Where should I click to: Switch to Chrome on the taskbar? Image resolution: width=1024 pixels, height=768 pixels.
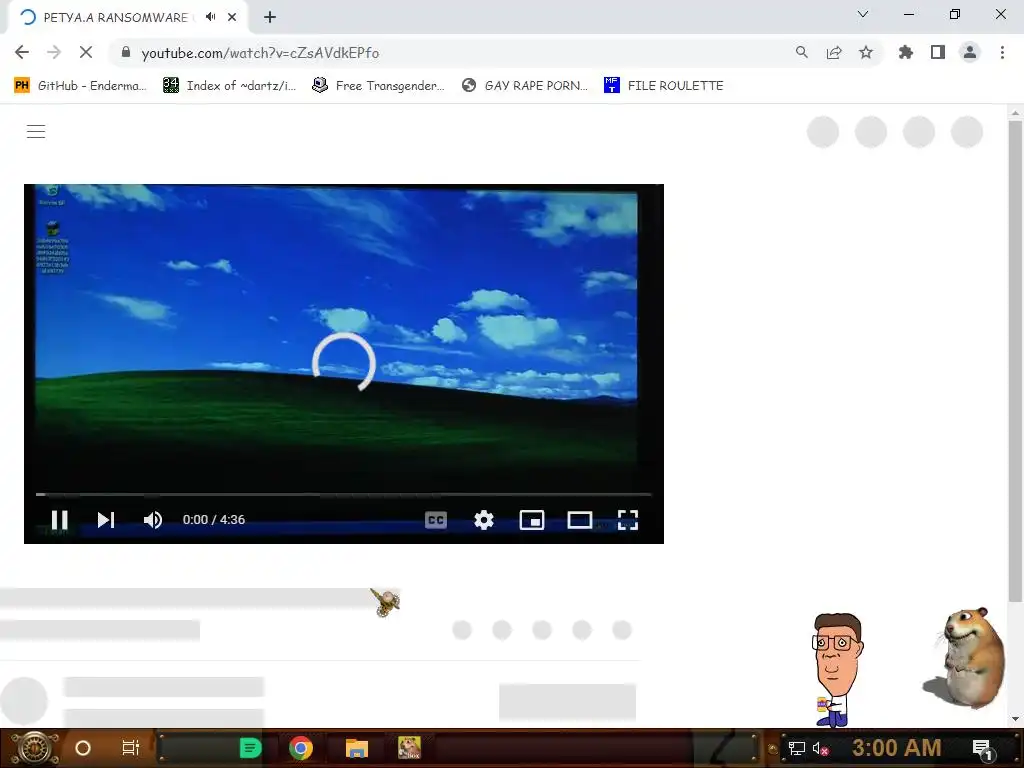[300, 748]
